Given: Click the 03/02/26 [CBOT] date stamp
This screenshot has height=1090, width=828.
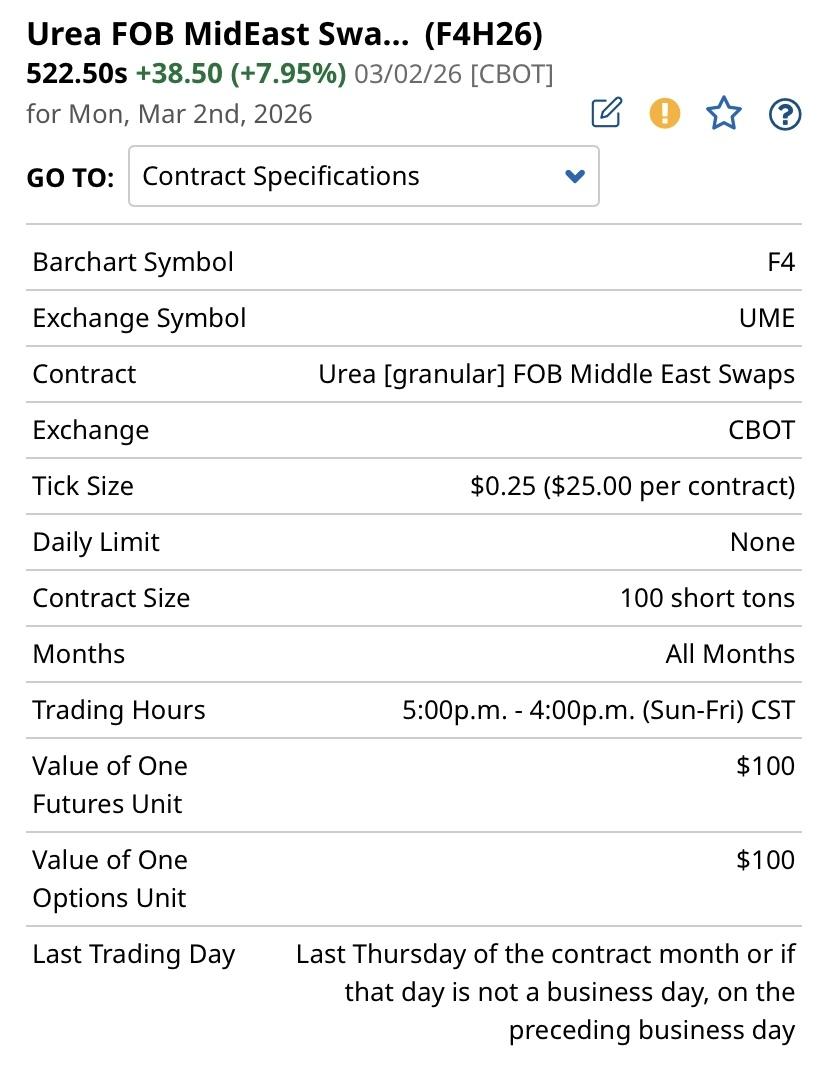Looking at the screenshot, I should coord(453,74).
